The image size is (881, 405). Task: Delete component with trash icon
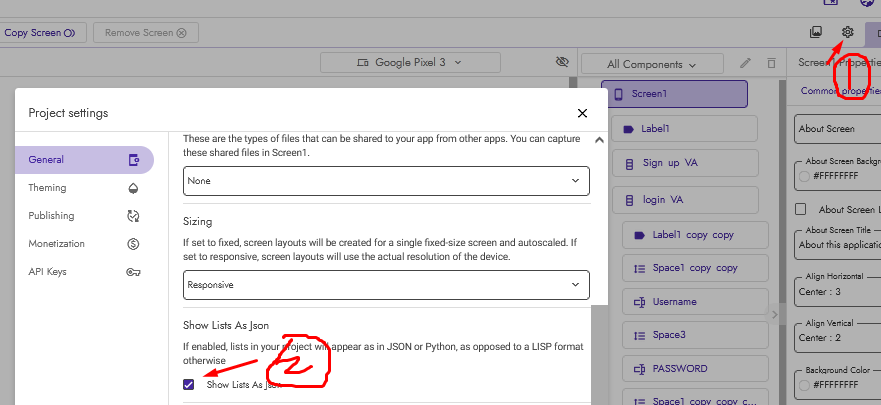coord(771,63)
